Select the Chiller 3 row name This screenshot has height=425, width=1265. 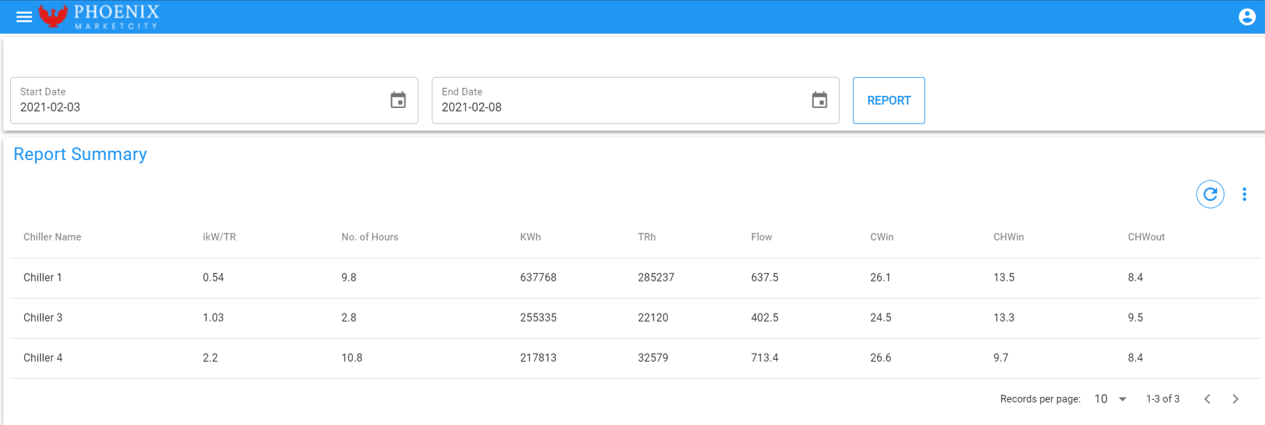pos(43,317)
